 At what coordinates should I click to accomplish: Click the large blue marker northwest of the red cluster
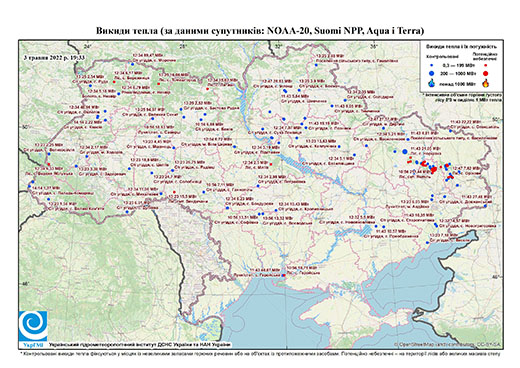tap(405, 152)
